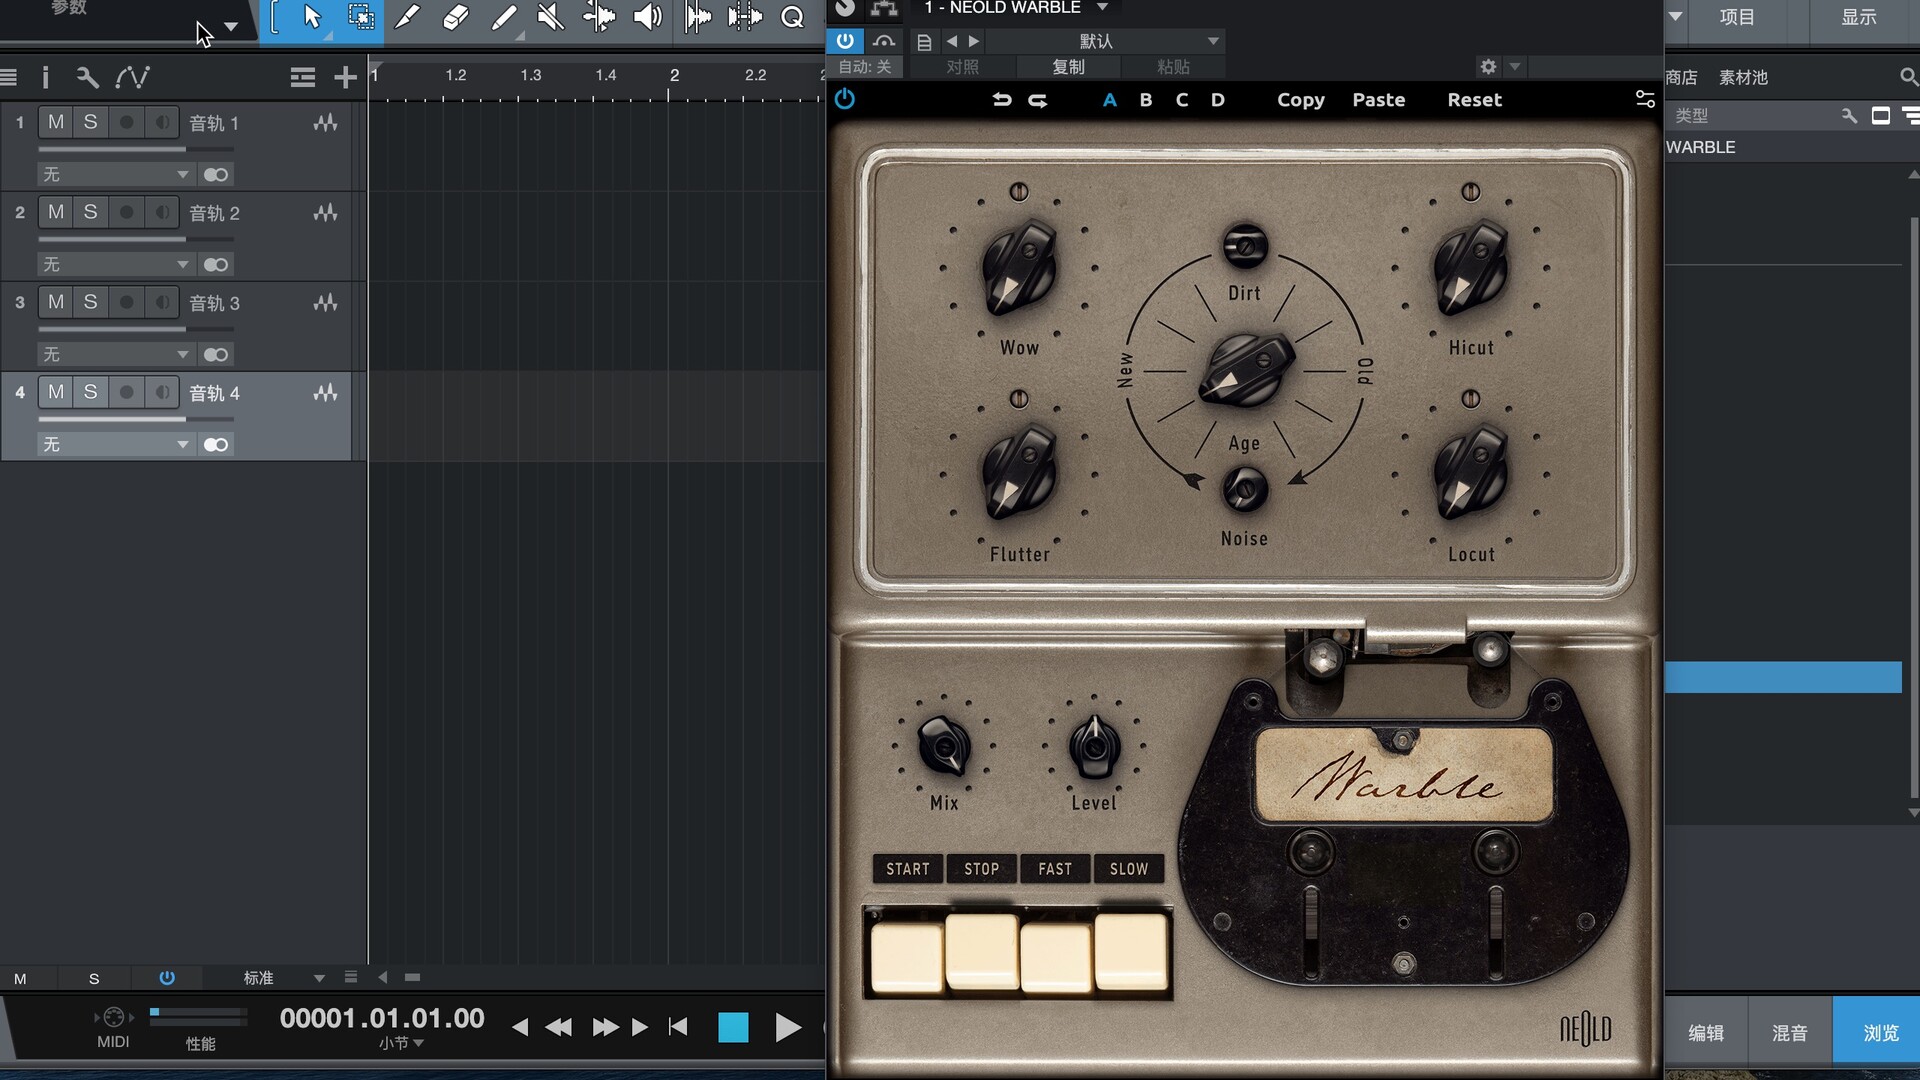
Task: Select the Arrow tool in toolbar
Action: 312,17
